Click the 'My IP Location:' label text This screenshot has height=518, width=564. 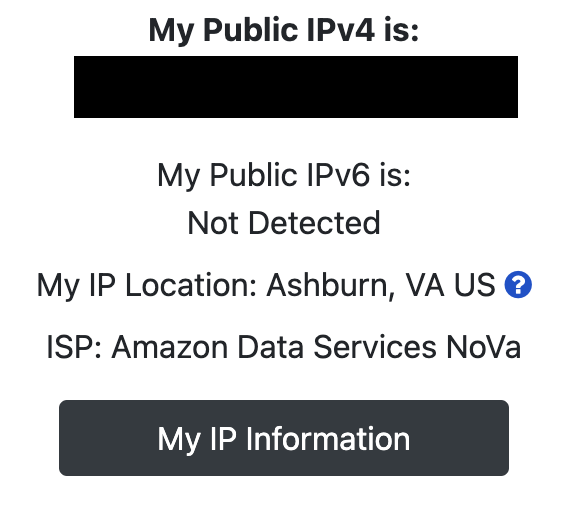[x=147, y=285]
